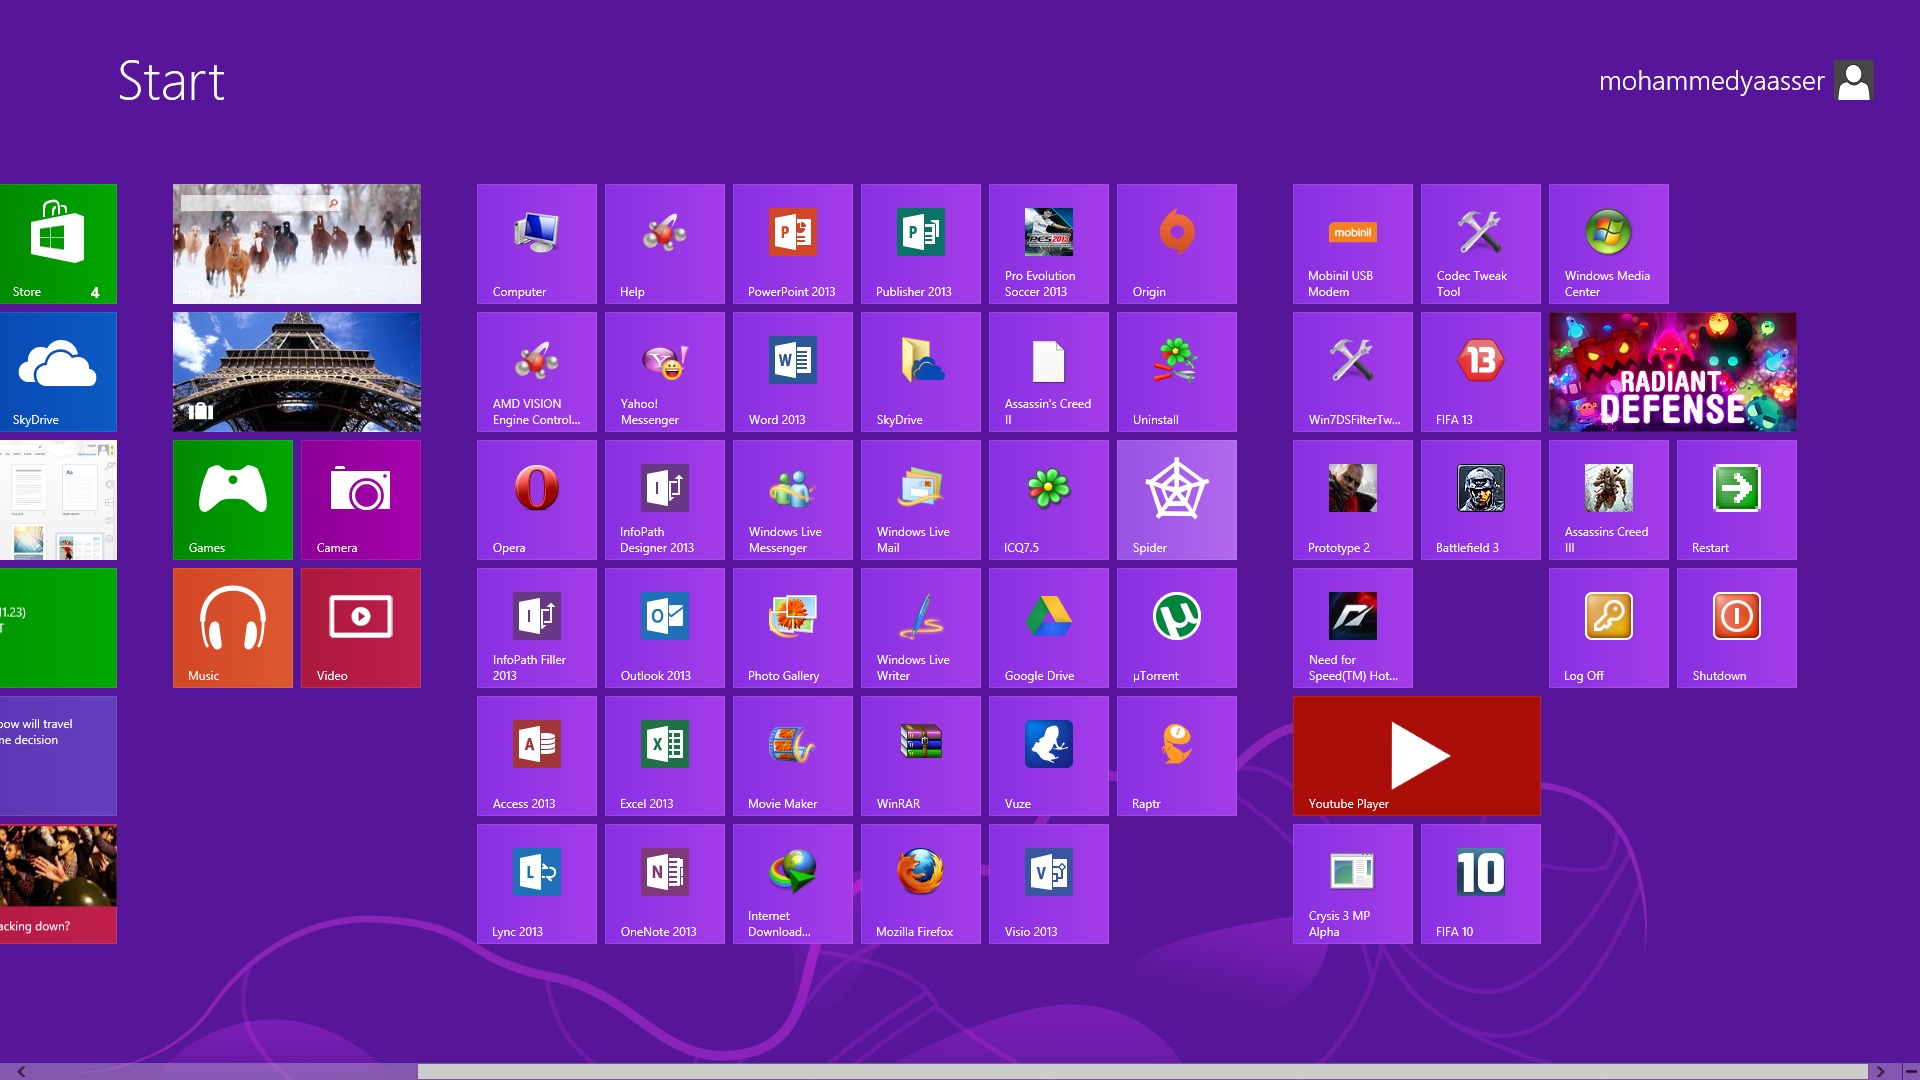Launch the Raptr tile
Screen dimensions: 1920x1080
coord(1177,756)
